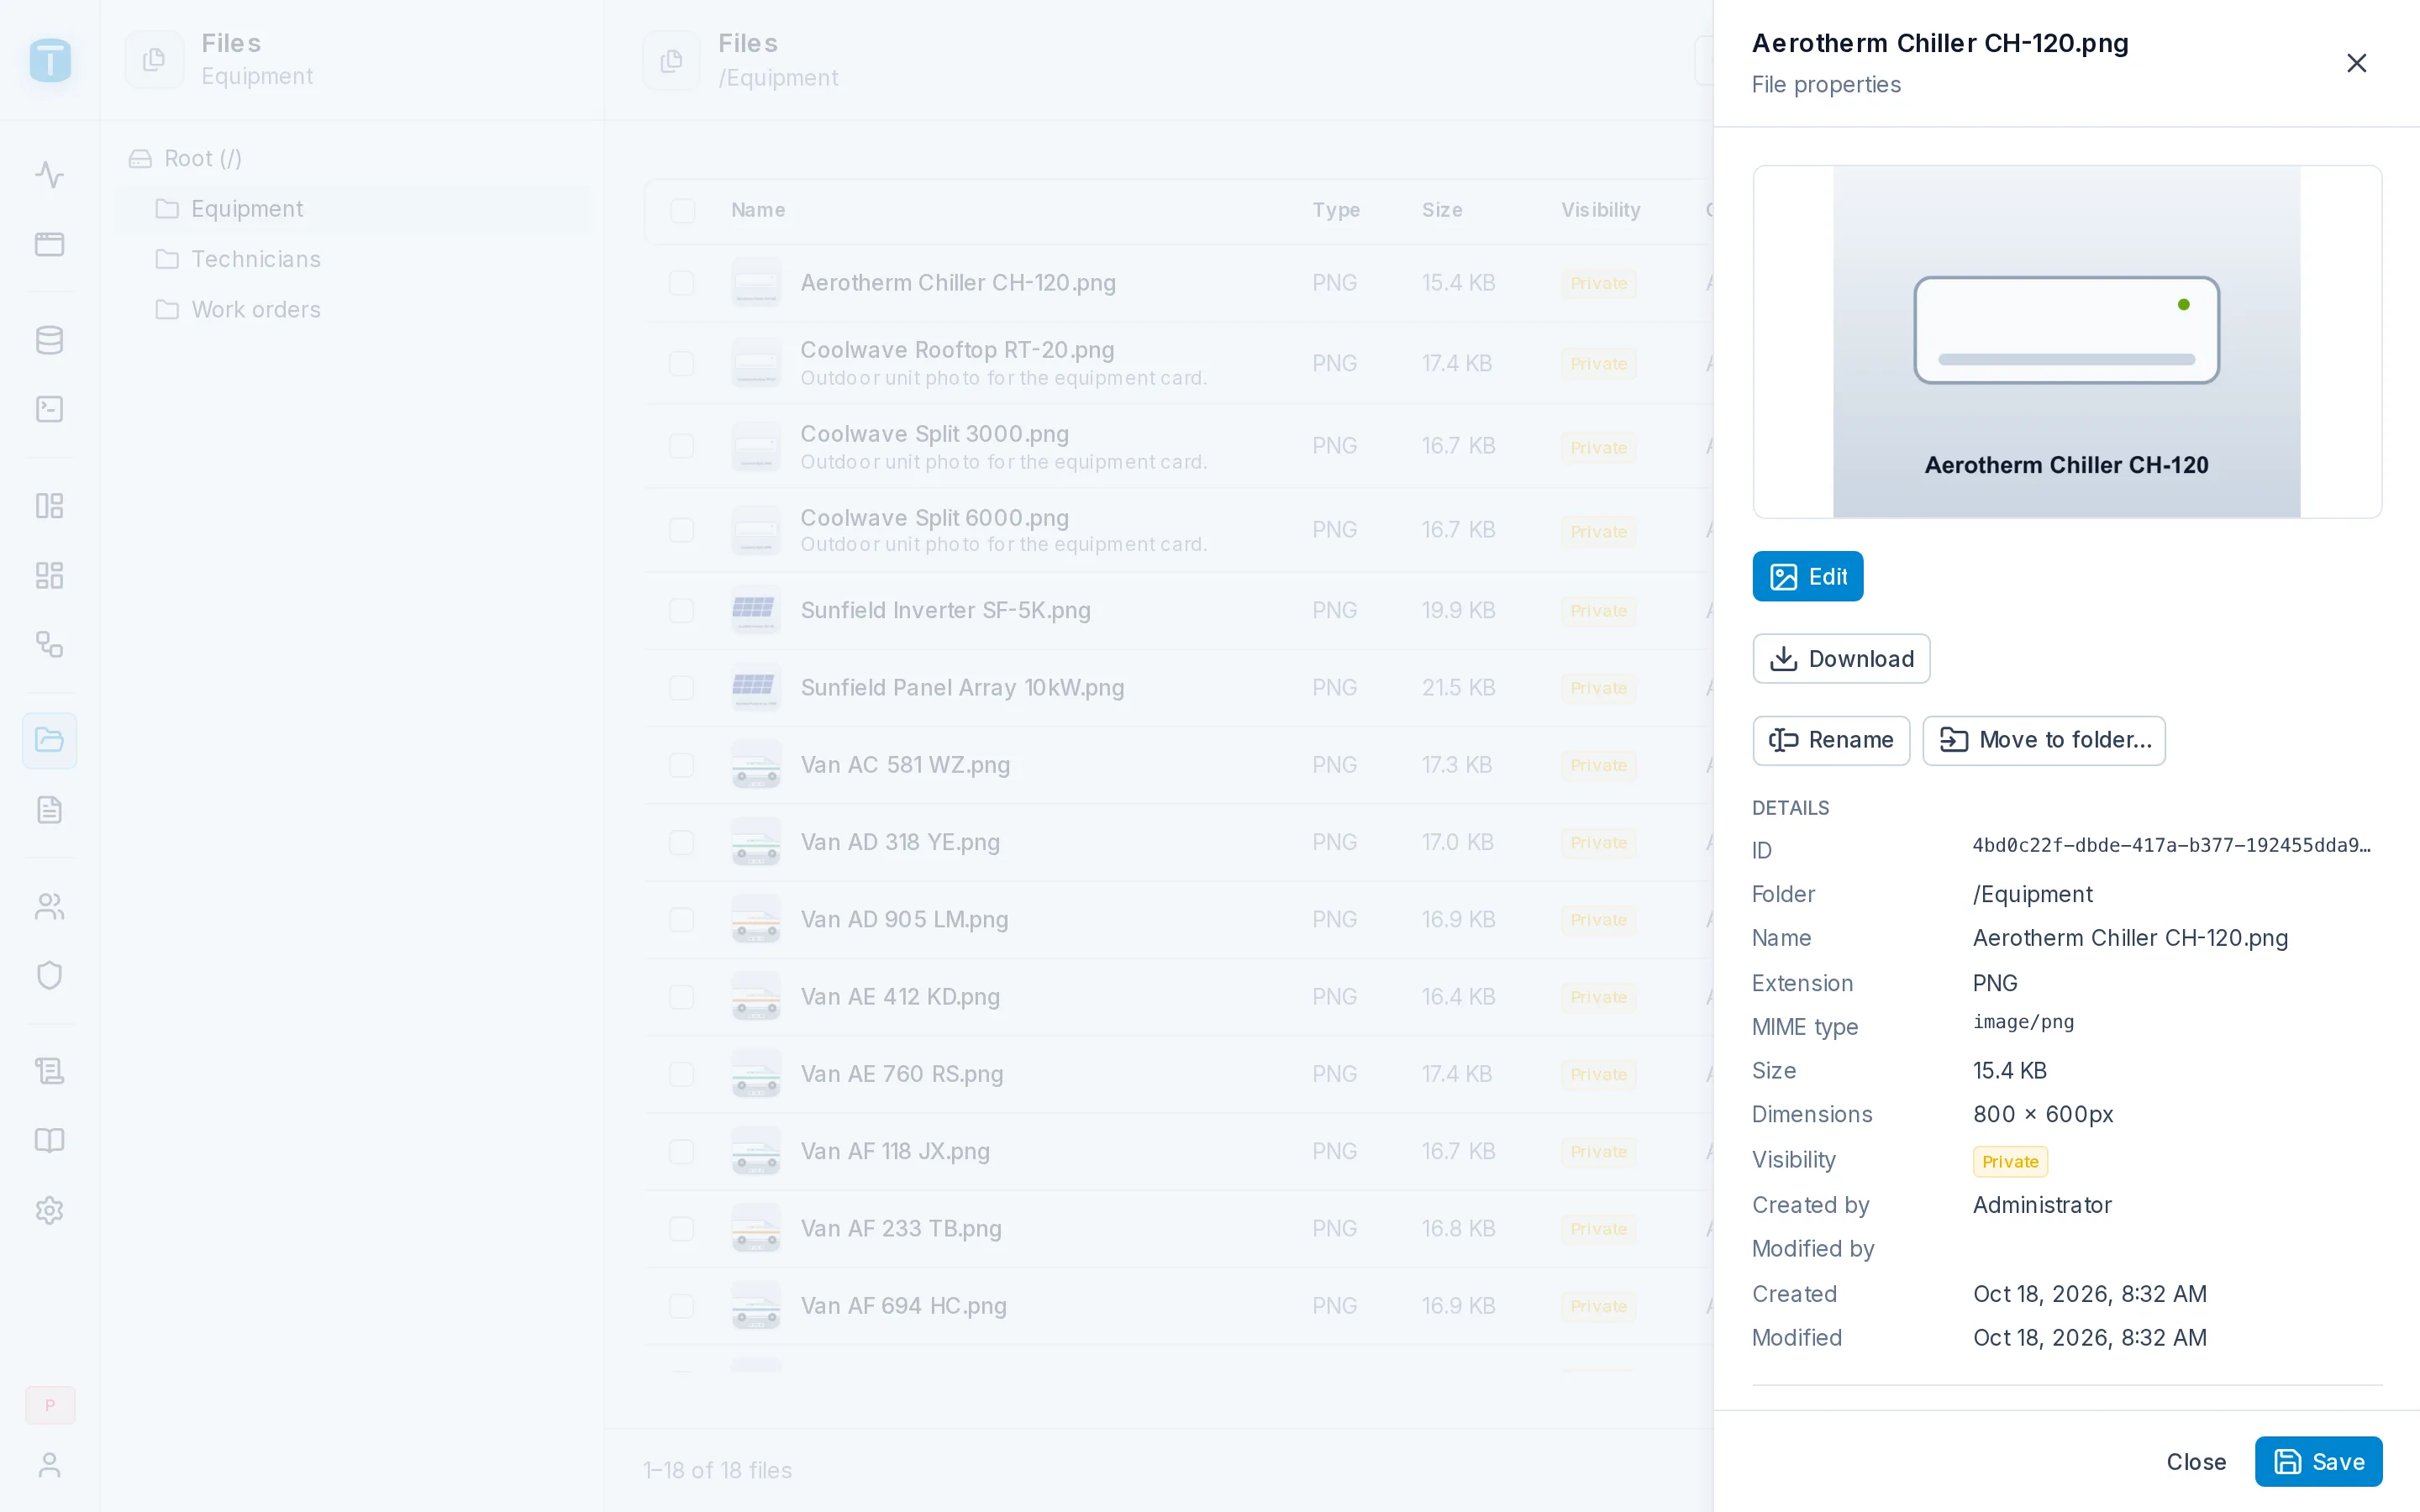Viewport: 2420px width, 1512px height.
Task: Open the settings gear icon in sidebar
Action: (x=49, y=1210)
